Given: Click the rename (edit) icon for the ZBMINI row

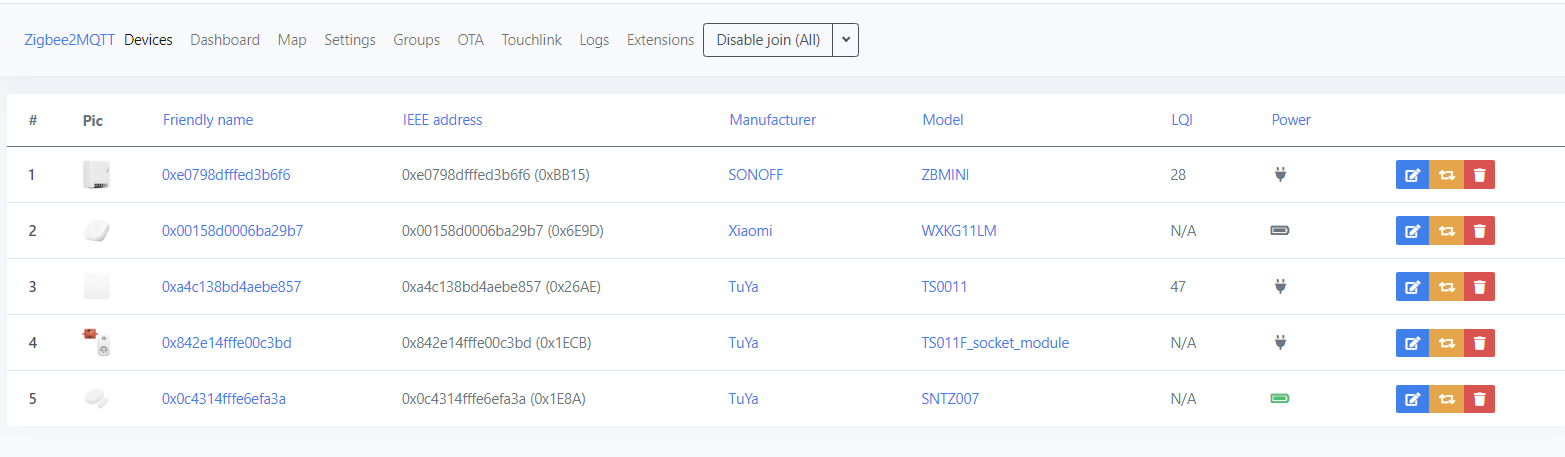Looking at the screenshot, I should coord(1412,175).
